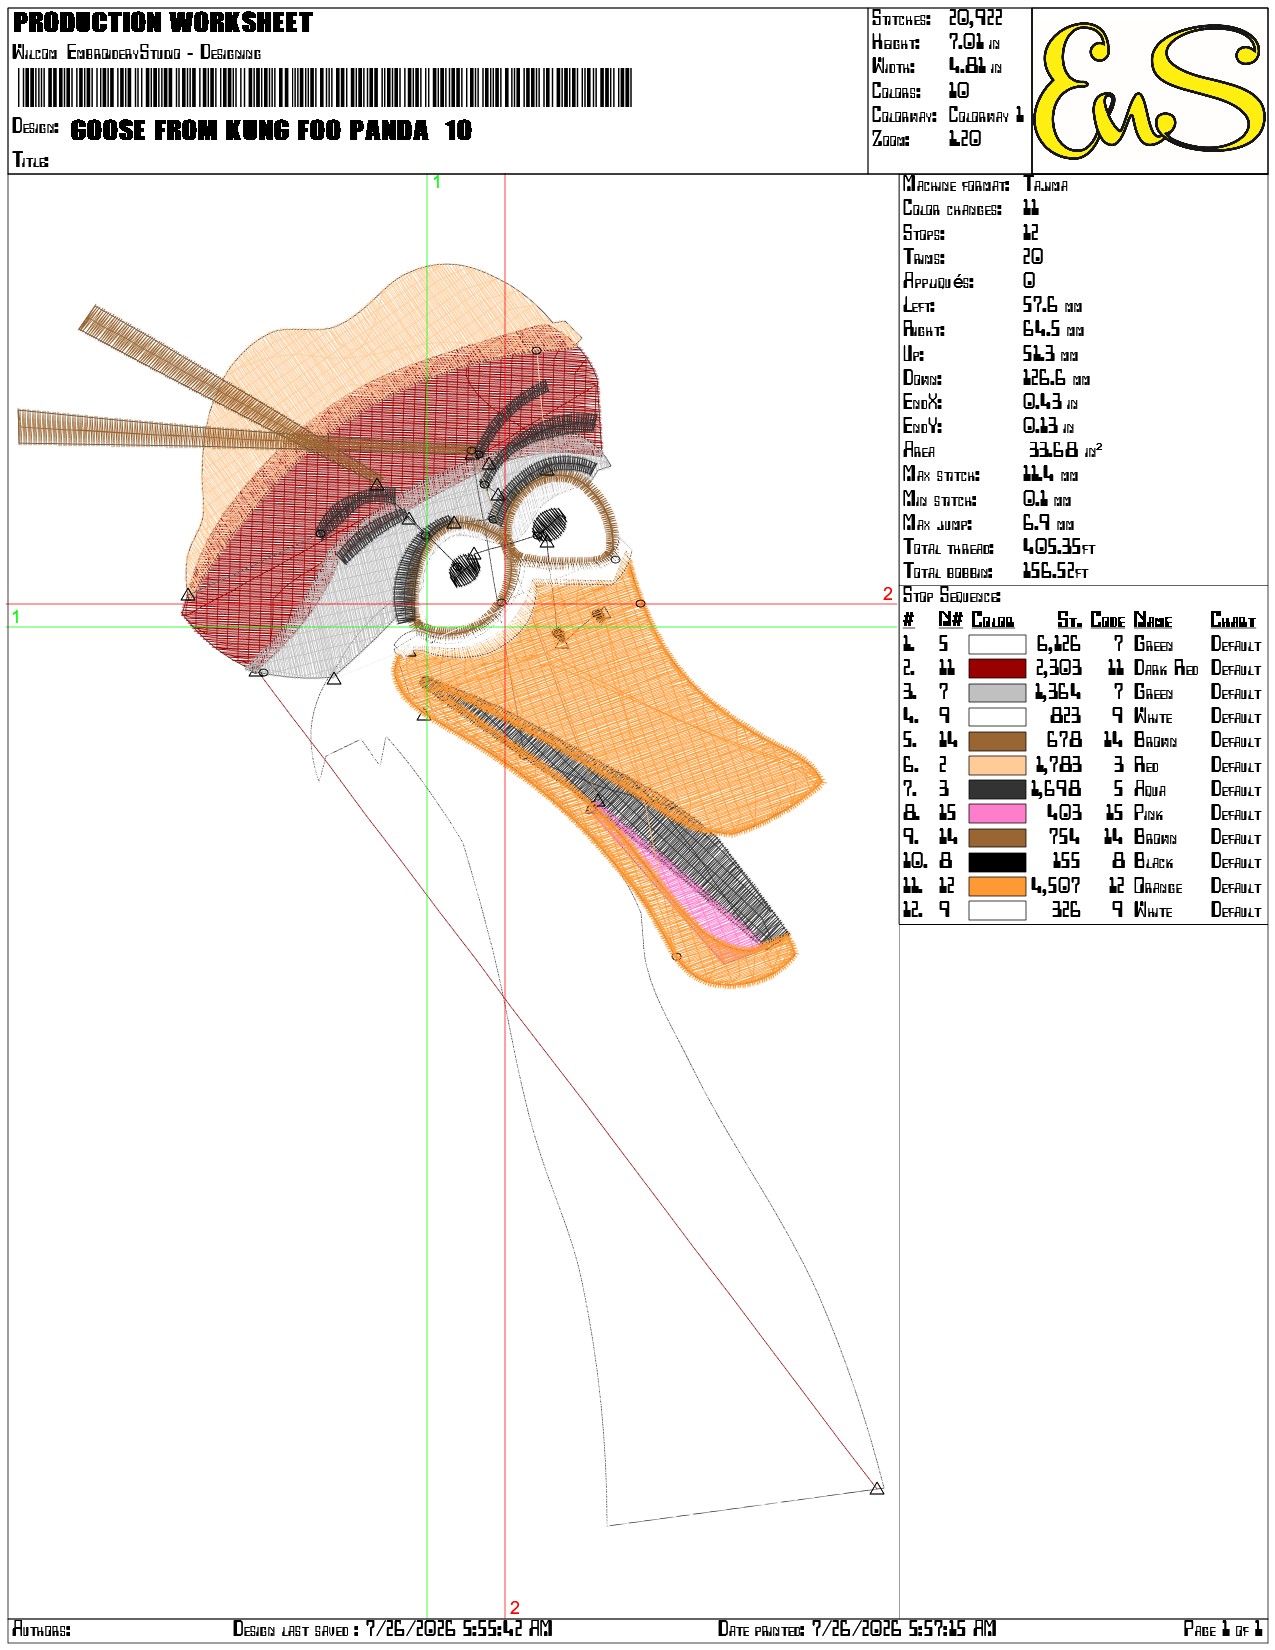Click the Authors label in the footer
The width and height of the screenshot is (1275, 1650).
pyautogui.click(x=41, y=1630)
